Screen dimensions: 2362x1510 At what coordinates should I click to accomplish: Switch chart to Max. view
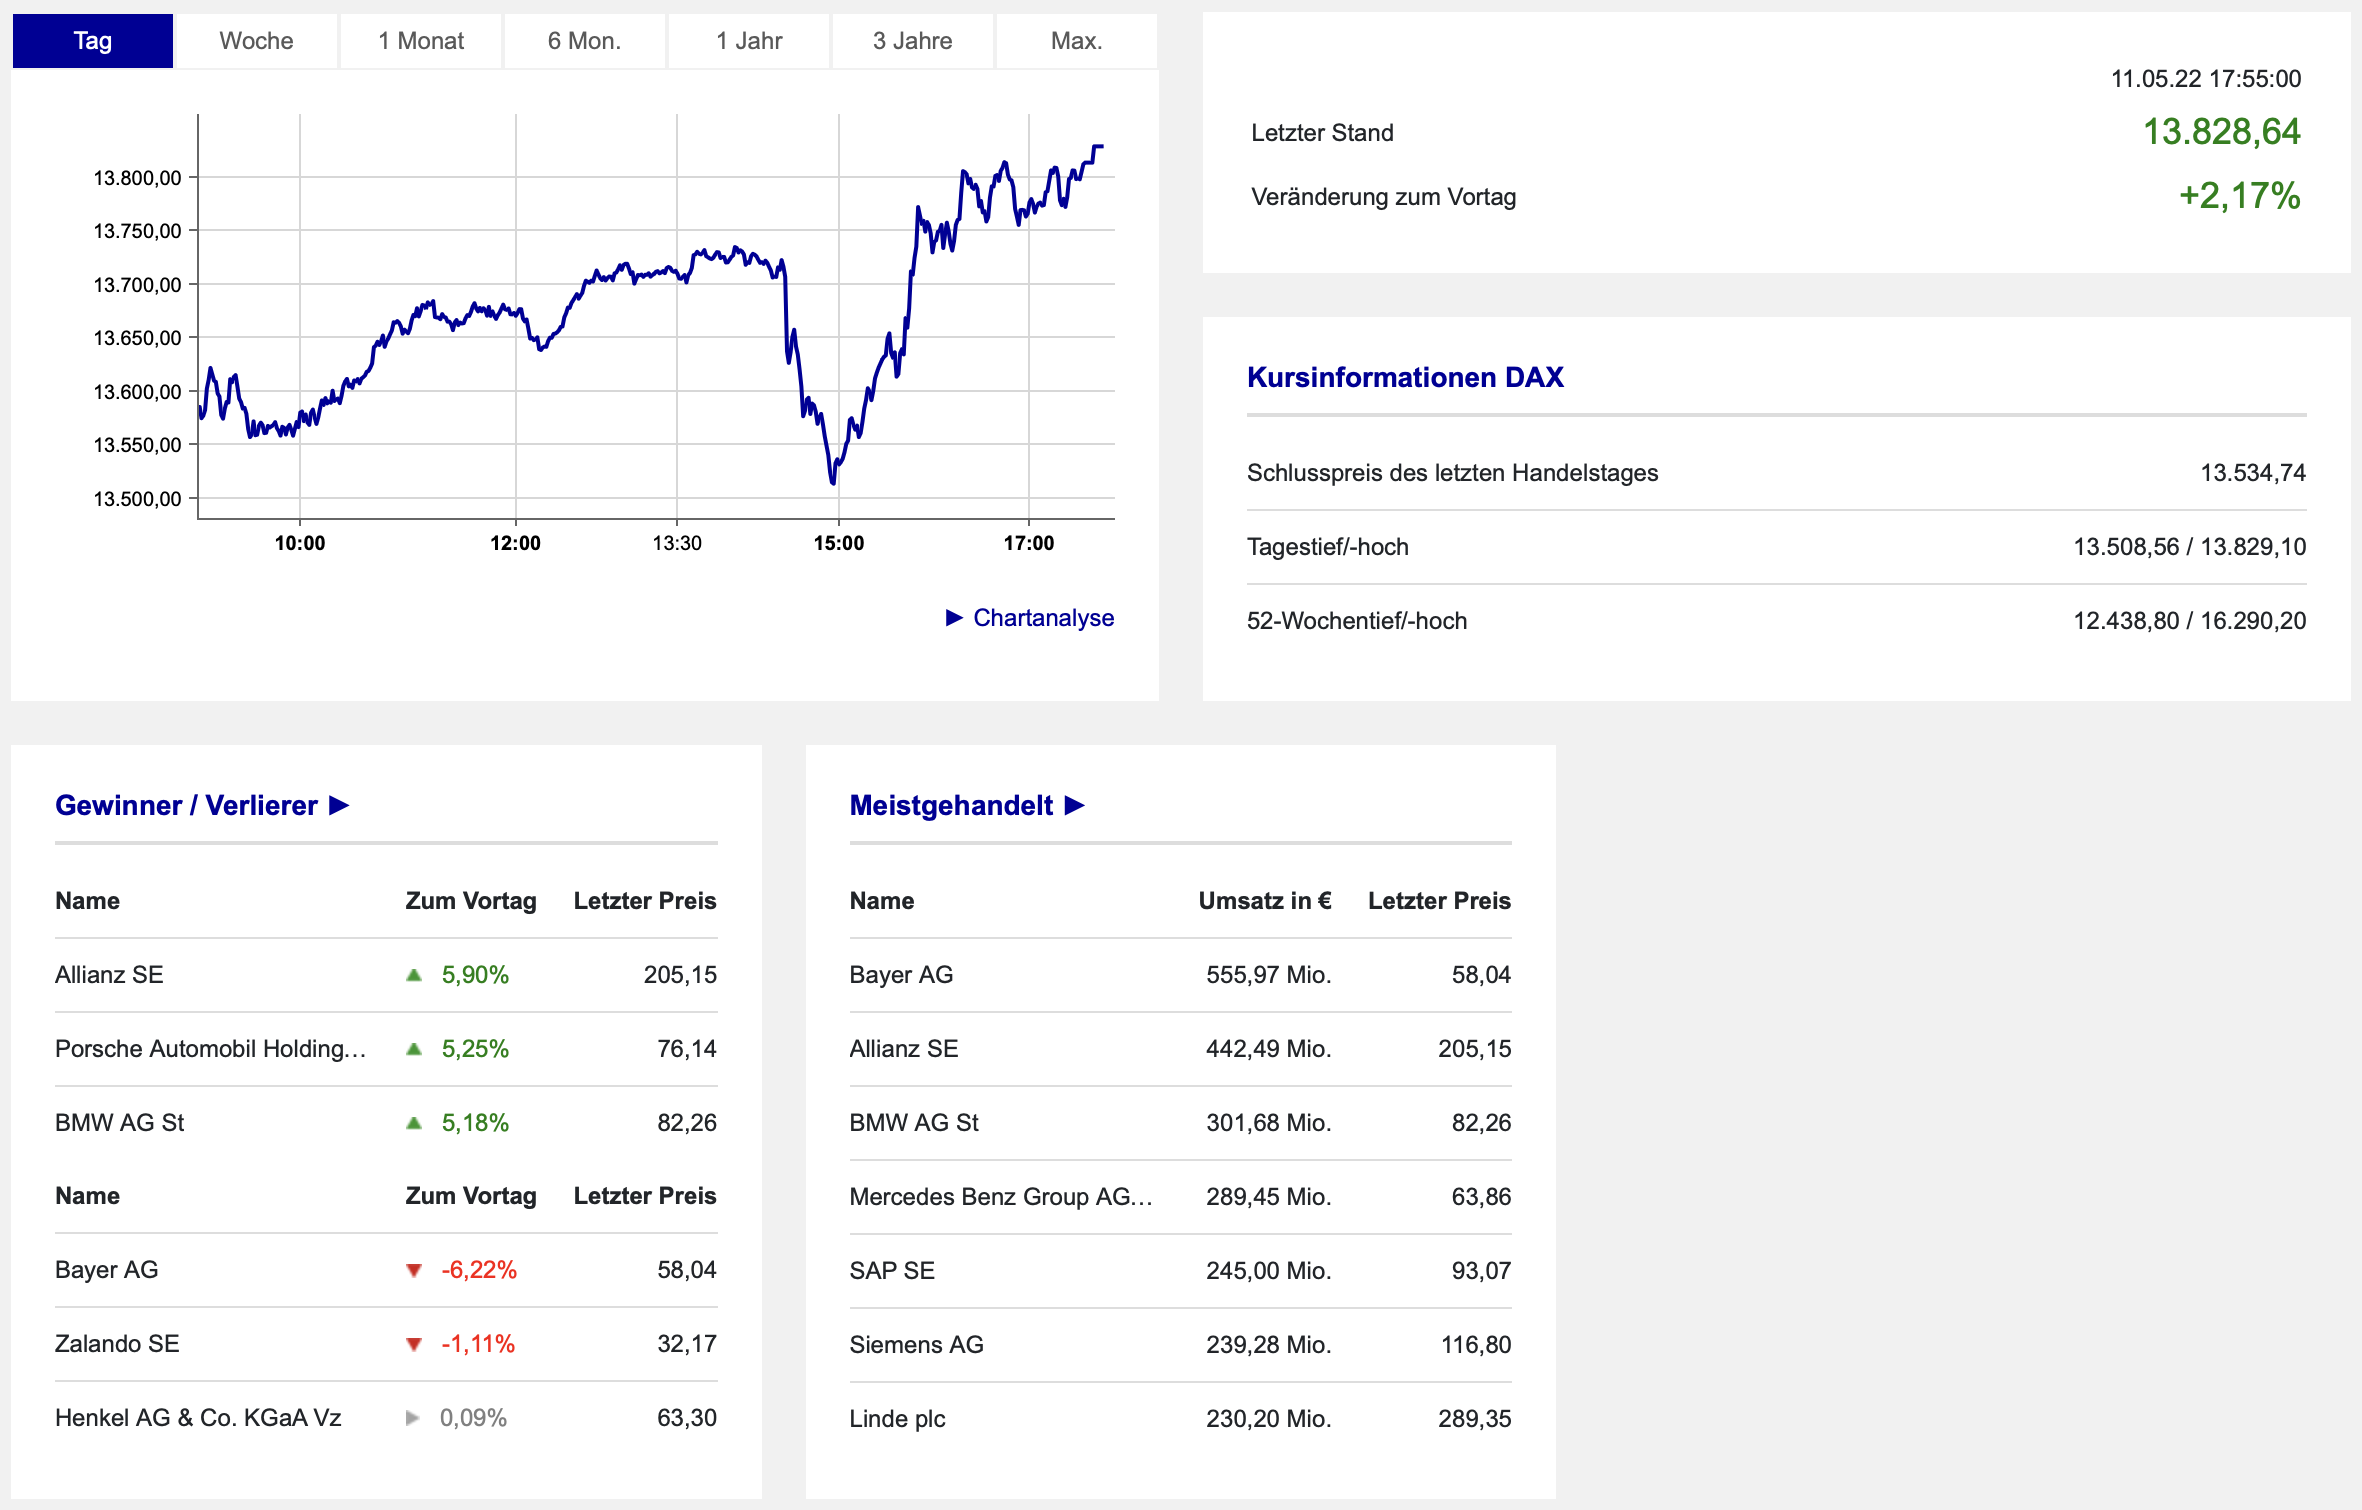[x=1077, y=41]
